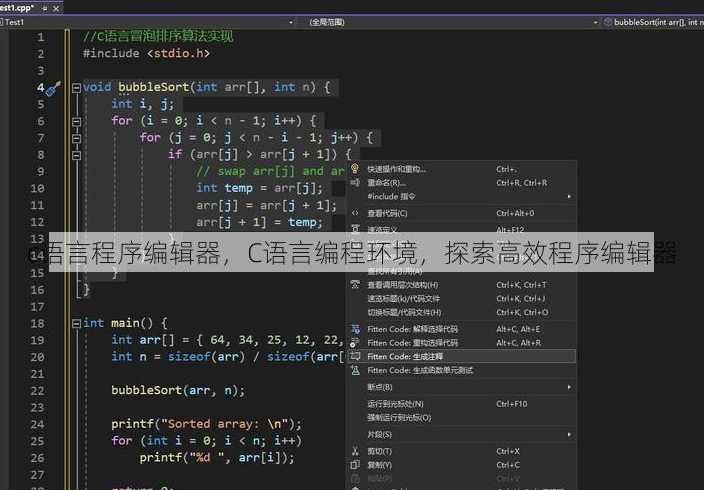Click 'arr[j] = arr[j + 1];' on line 11
Screen dimensions: 704x490
pos(266,205)
